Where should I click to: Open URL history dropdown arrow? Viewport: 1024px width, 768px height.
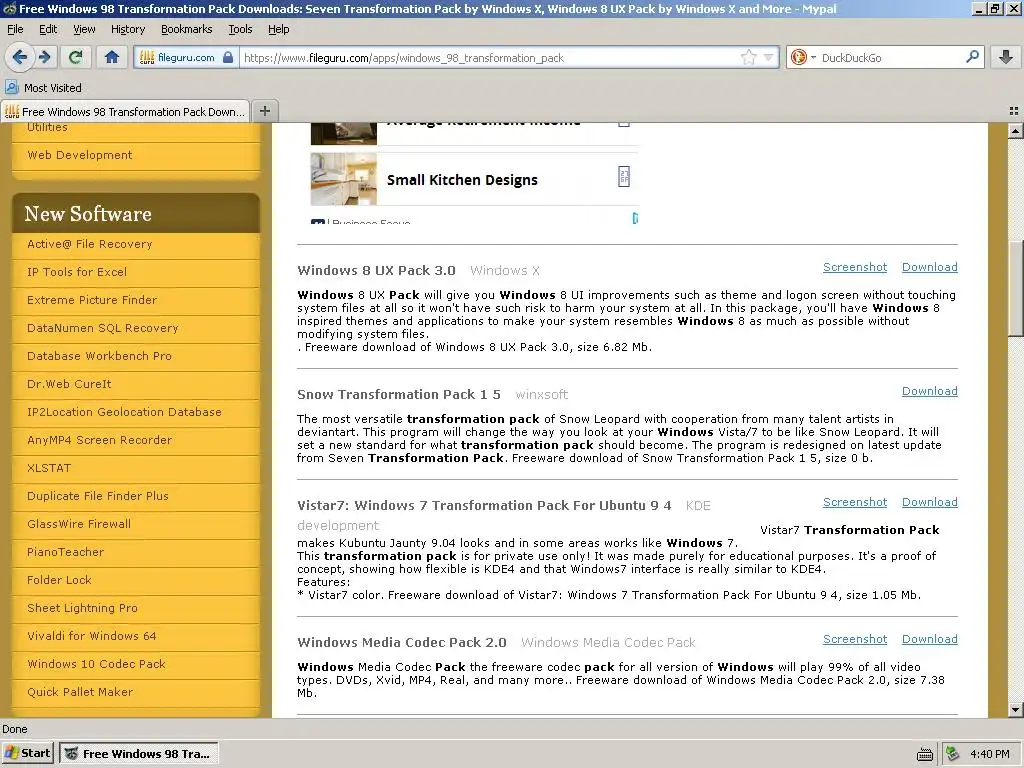[x=769, y=57]
